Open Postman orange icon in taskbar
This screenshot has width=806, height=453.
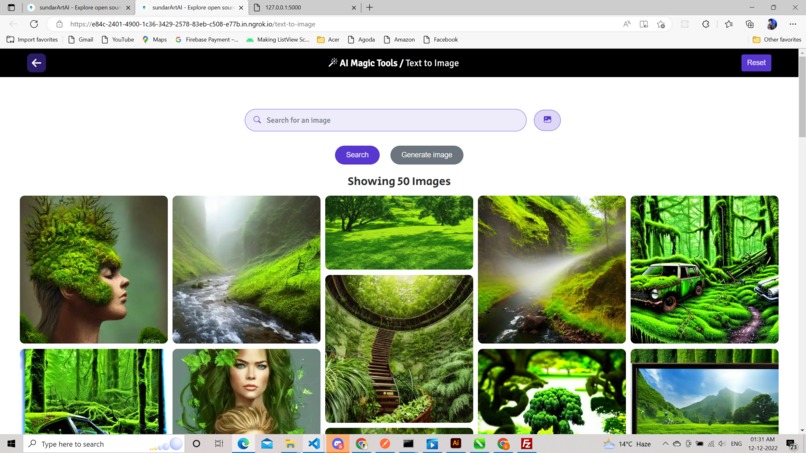click(x=384, y=443)
